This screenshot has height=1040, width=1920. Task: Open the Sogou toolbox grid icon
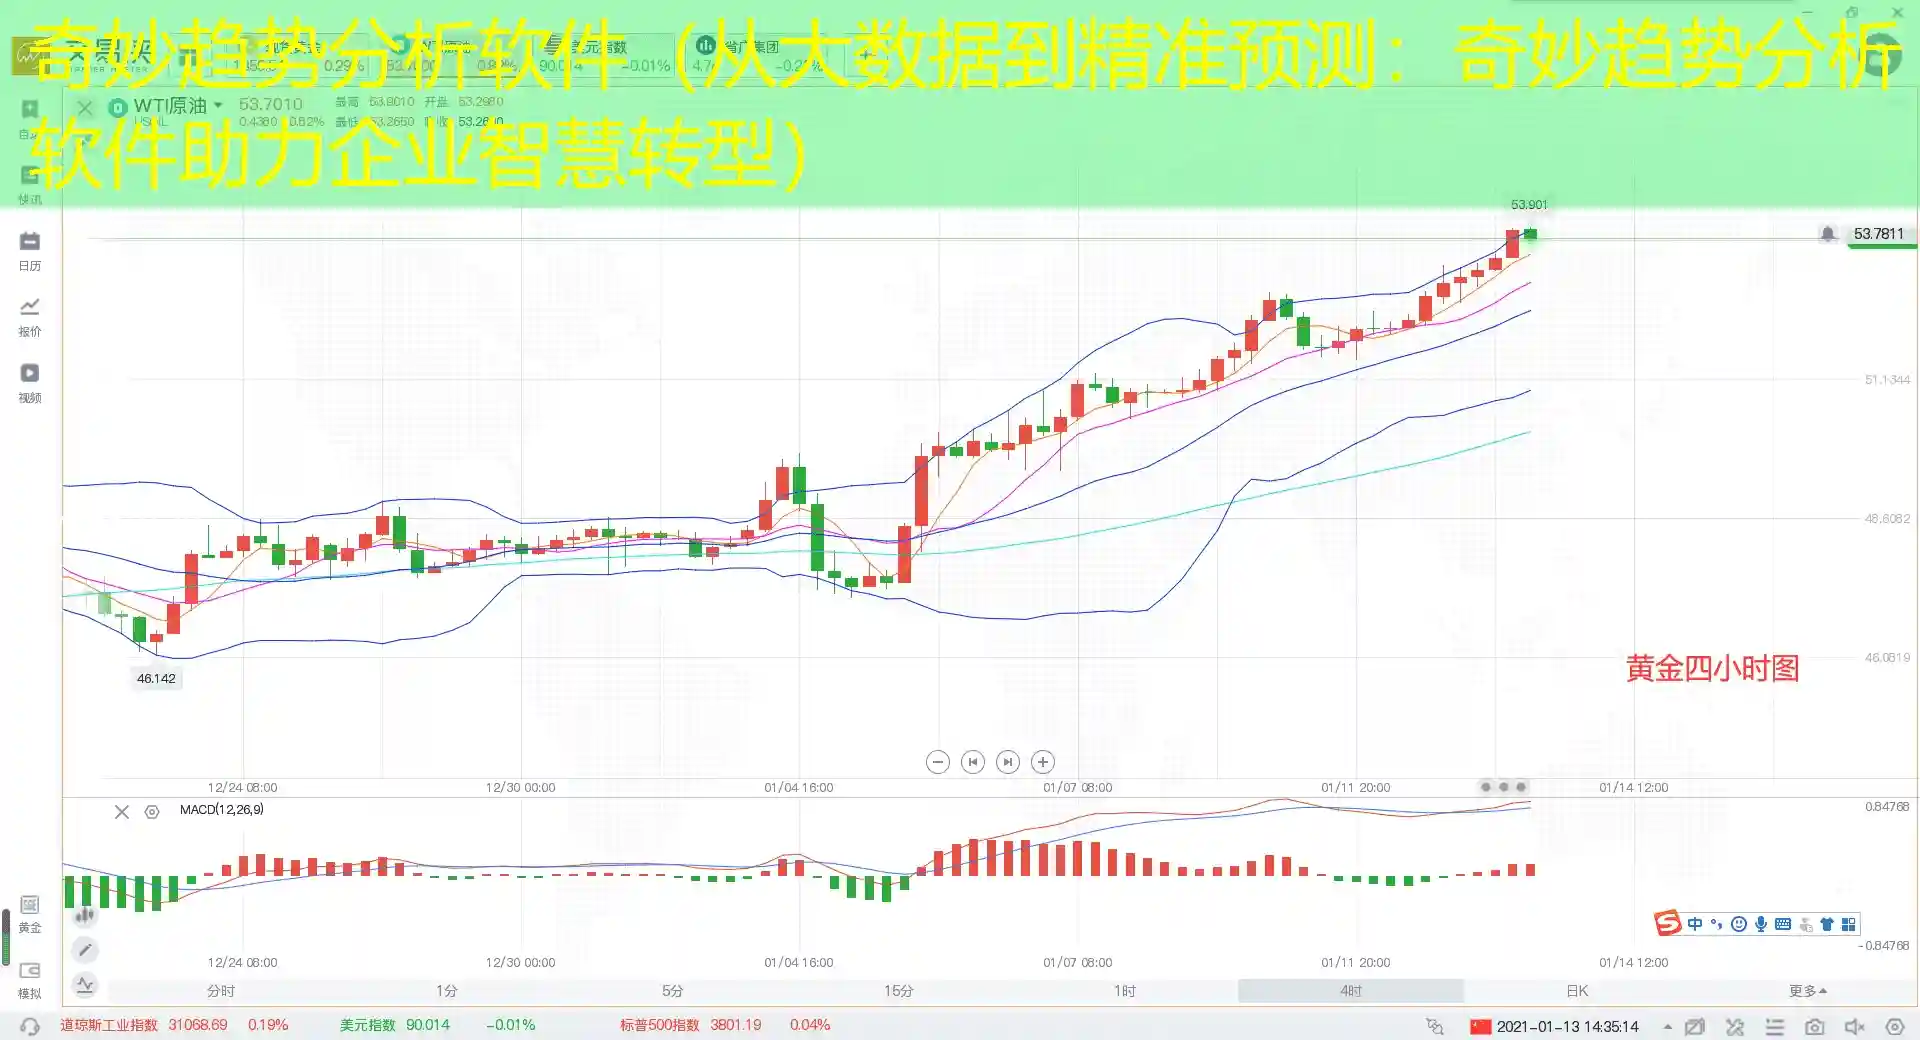pos(1849,924)
